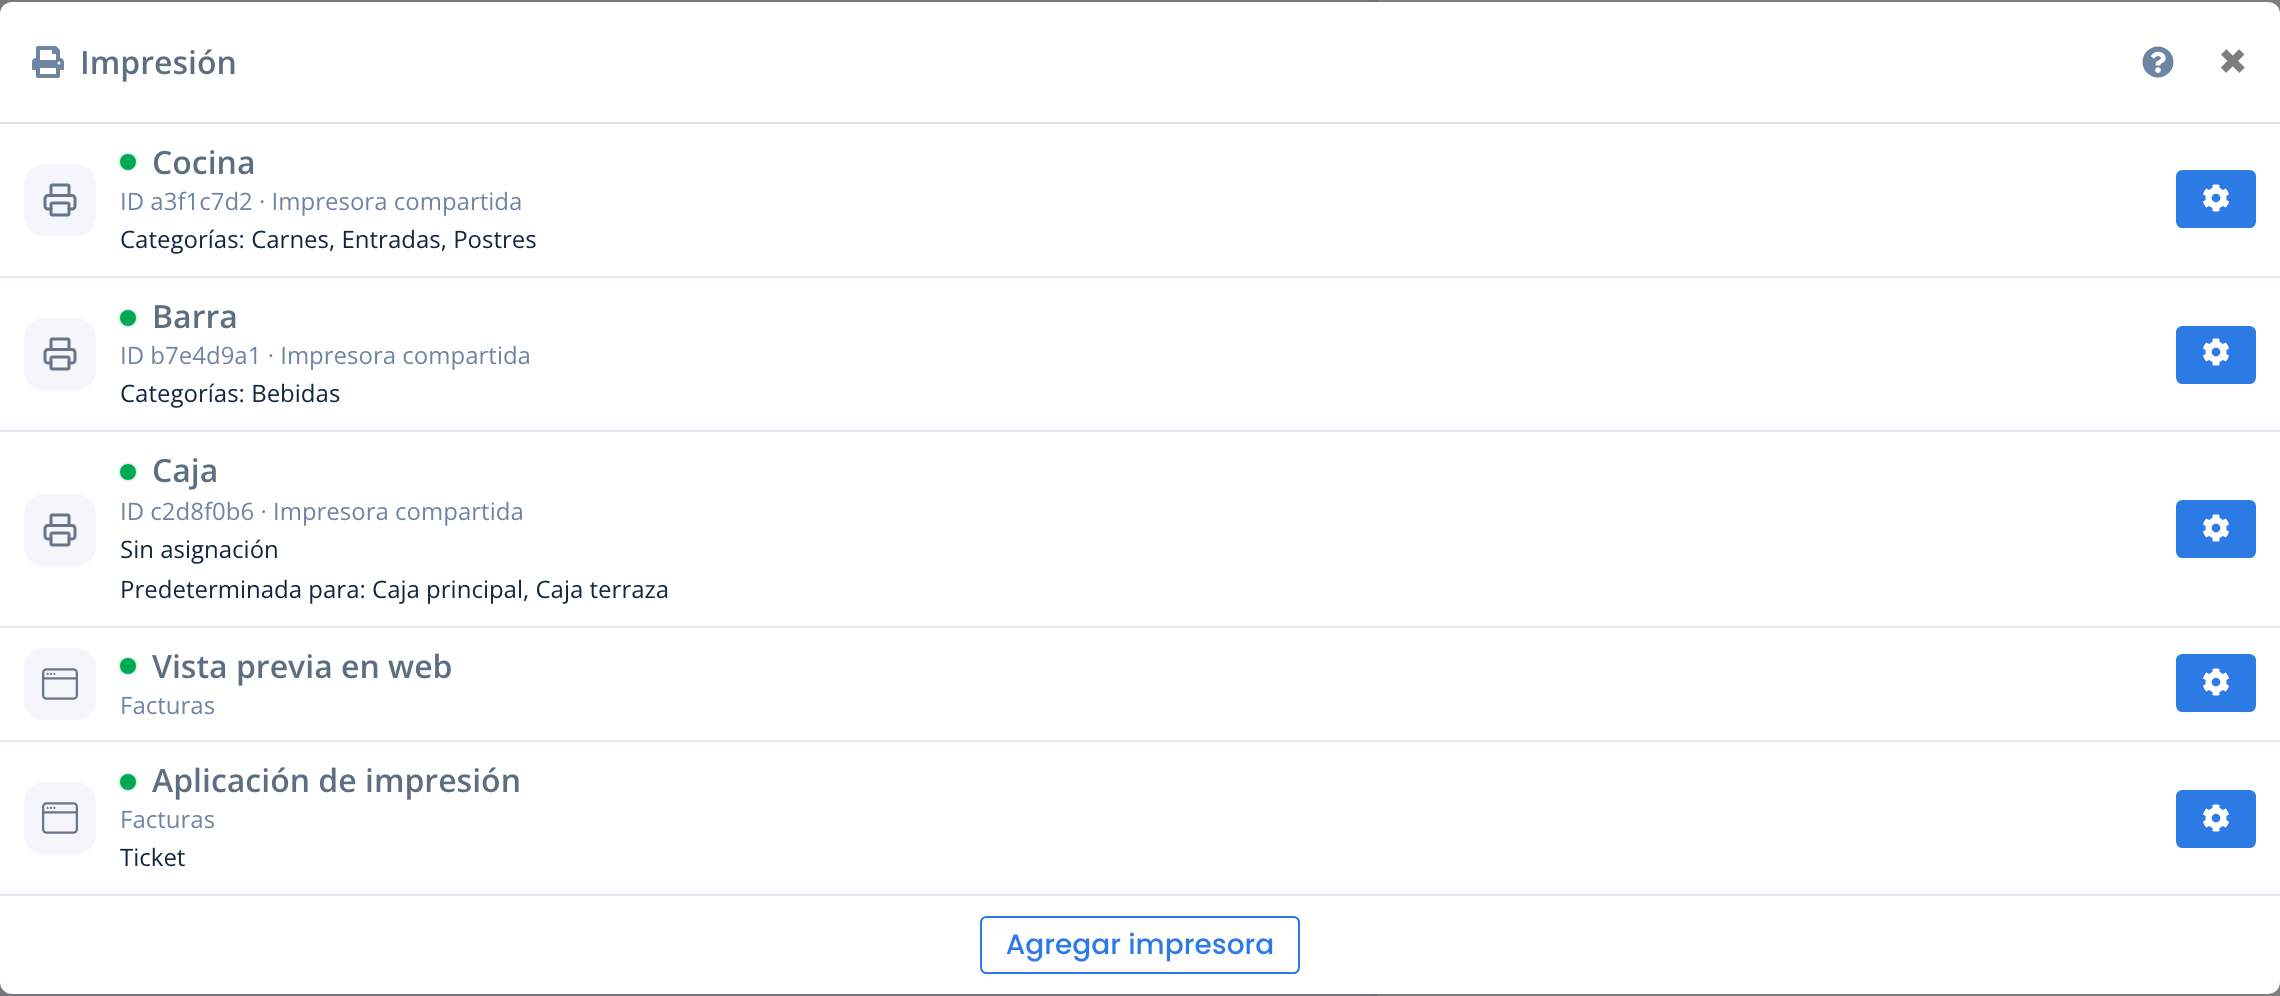Image resolution: width=2280 pixels, height=996 pixels.
Task: Click the Vista previa en web window icon
Action: pyautogui.click(x=60, y=684)
